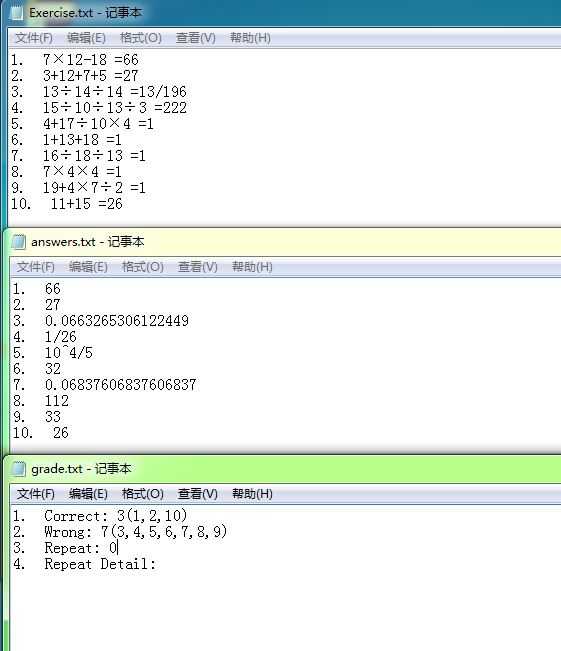Viewport: 561px width, 651px height.
Task: Open 帮助(H) menu in answers.txt window
Action: pos(252,267)
